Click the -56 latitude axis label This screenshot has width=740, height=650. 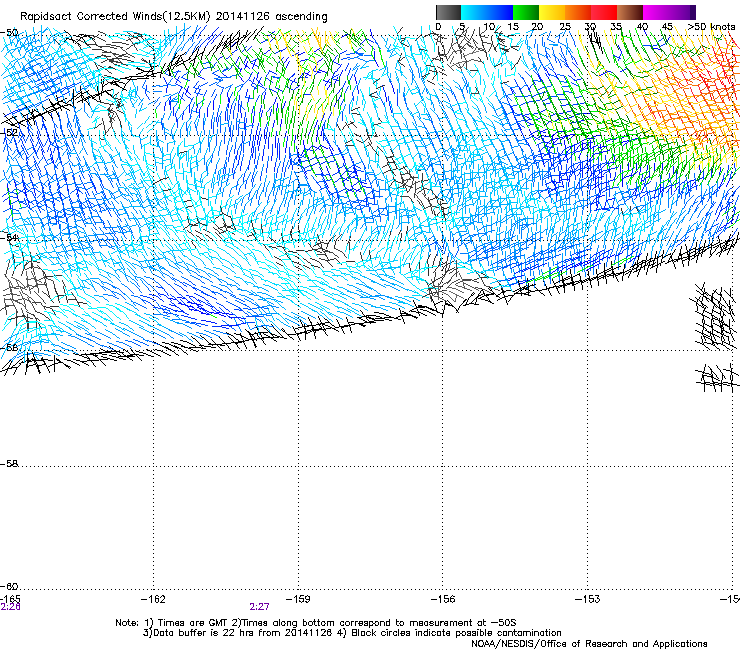(9, 347)
